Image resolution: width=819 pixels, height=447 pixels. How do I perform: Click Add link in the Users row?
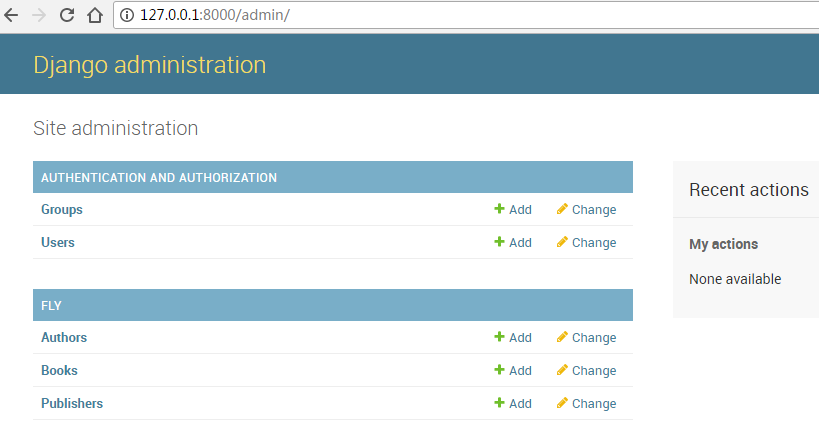point(520,242)
